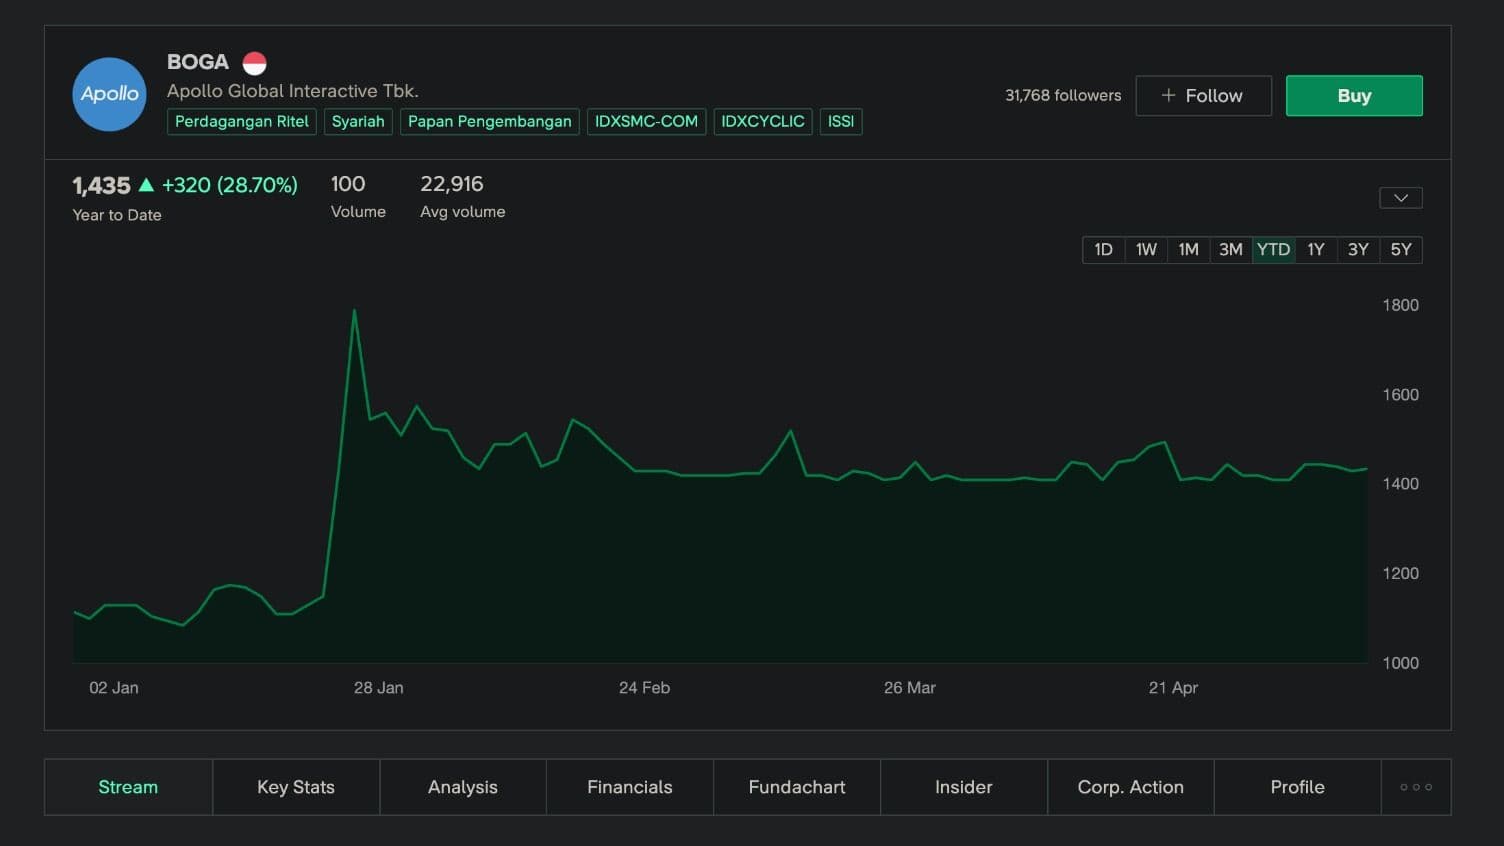Screen dimensions: 1504x846
Task: Click the BOGA ticker symbol
Action: point(198,62)
